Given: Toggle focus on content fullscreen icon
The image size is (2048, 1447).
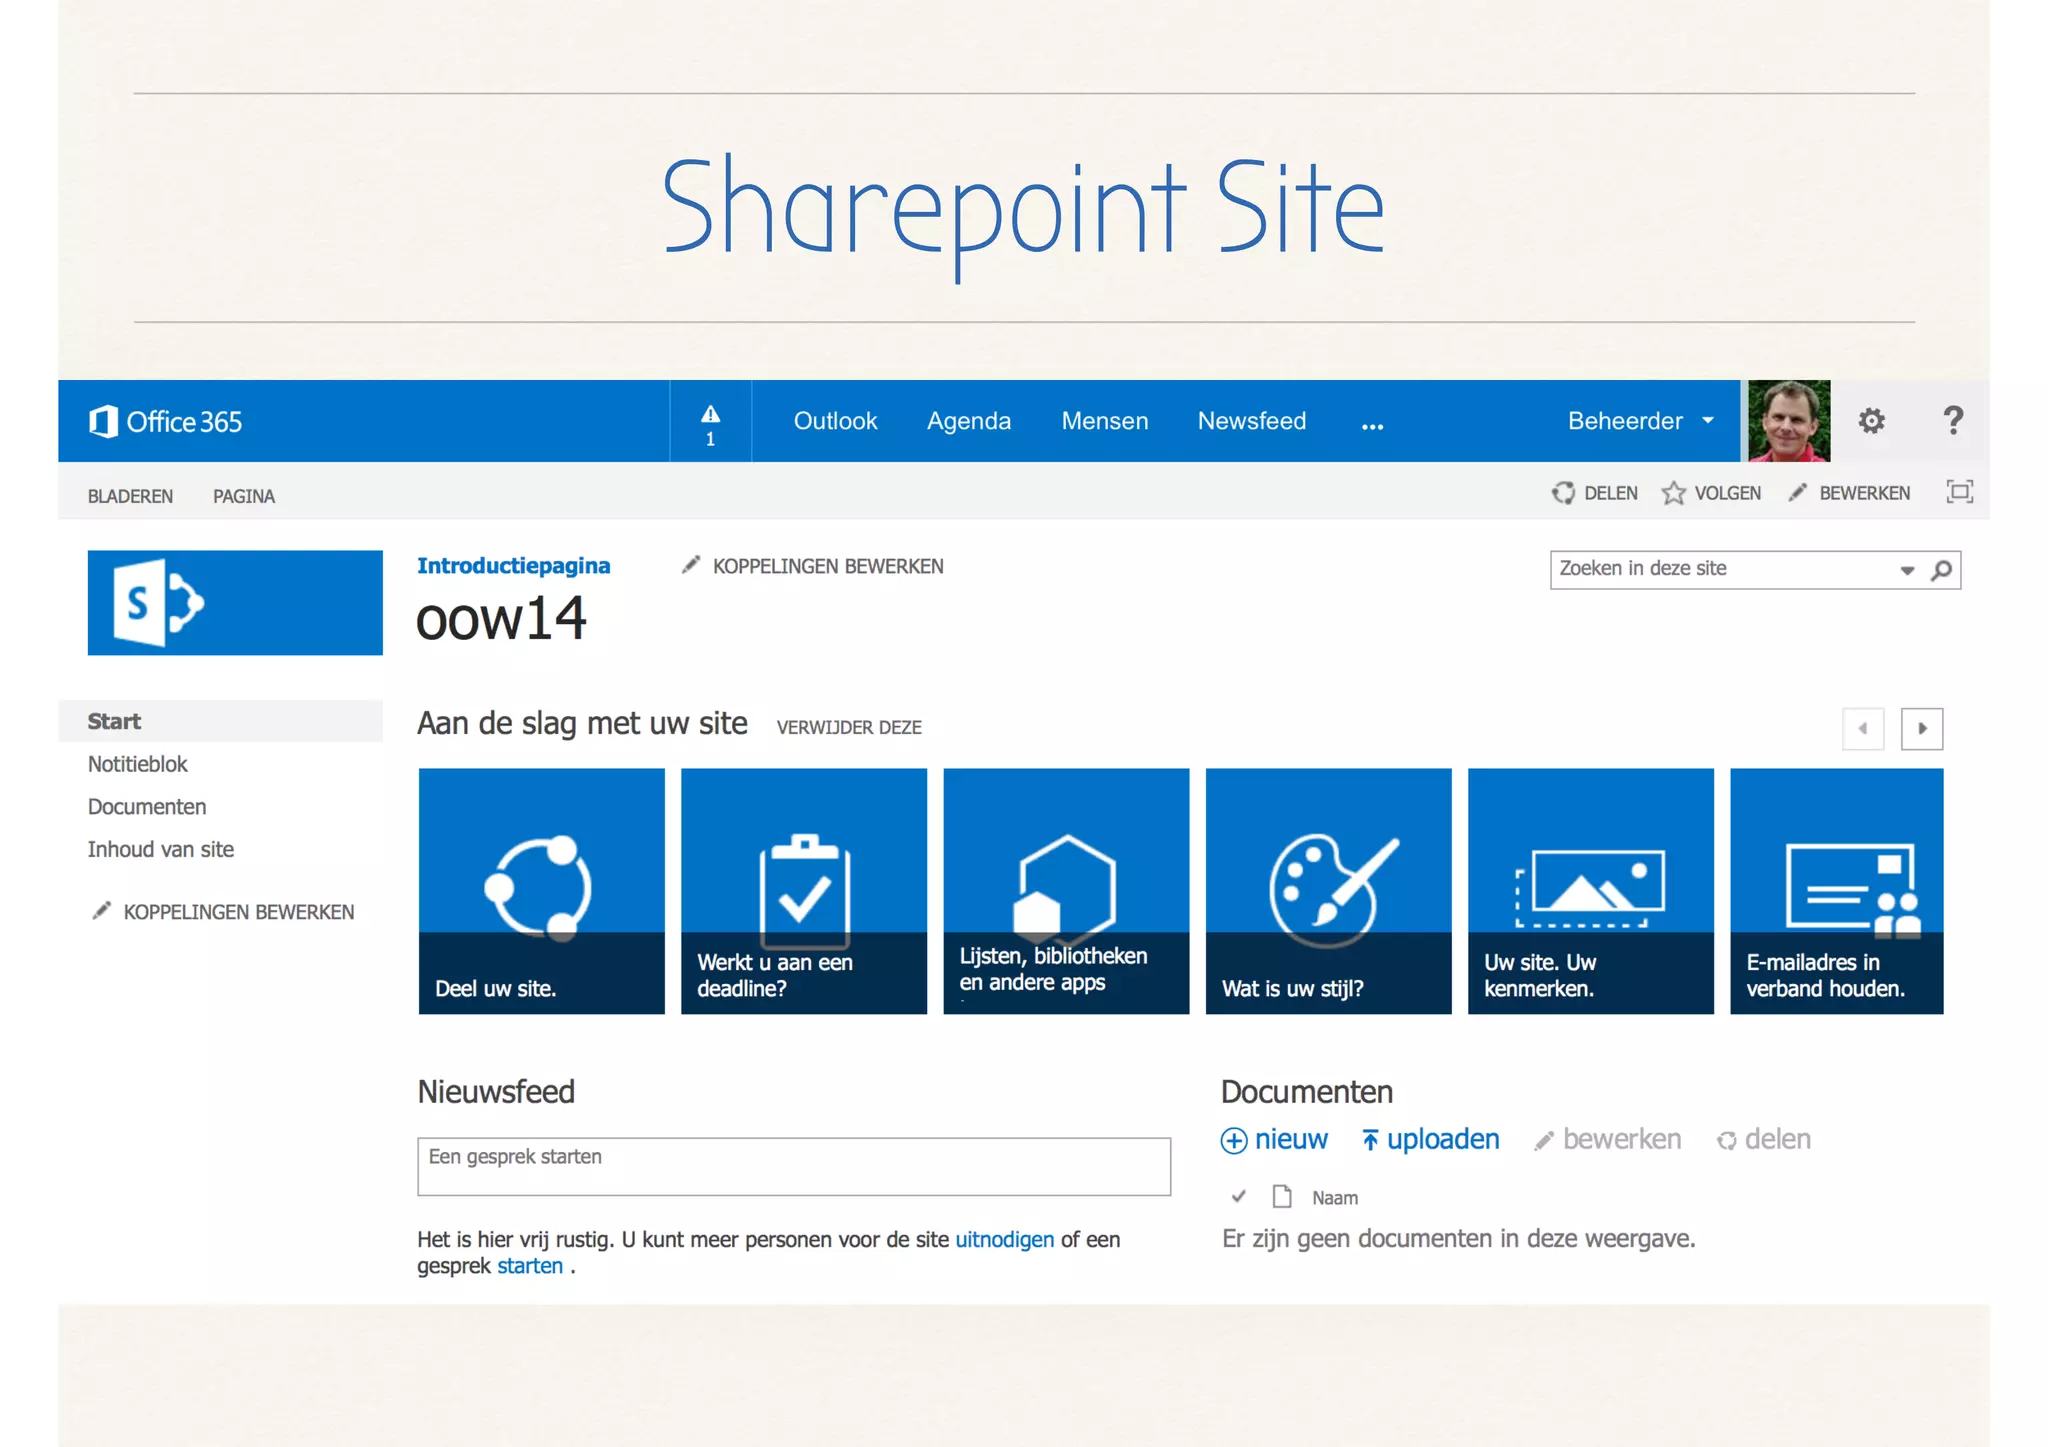Looking at the screenshot, I should (1959, 492).
